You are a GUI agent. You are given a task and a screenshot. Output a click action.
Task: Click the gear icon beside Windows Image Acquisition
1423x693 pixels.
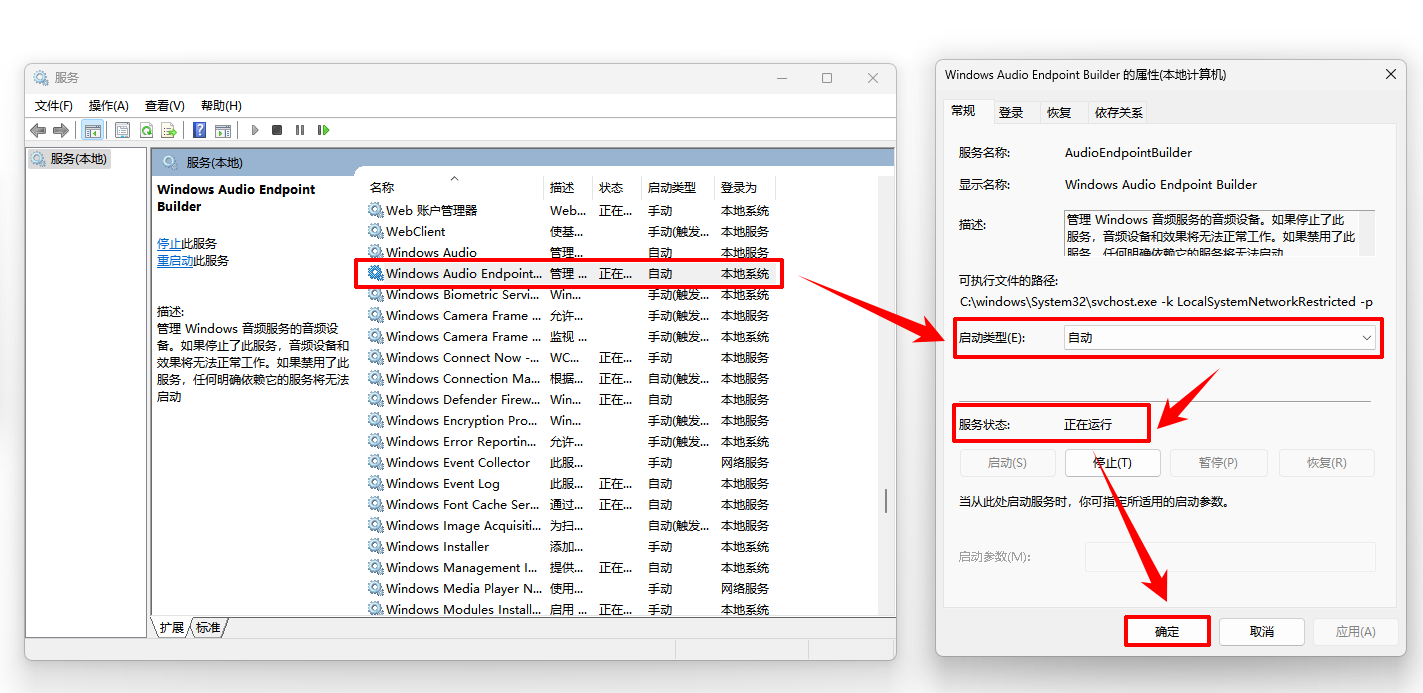pos(376,525)
